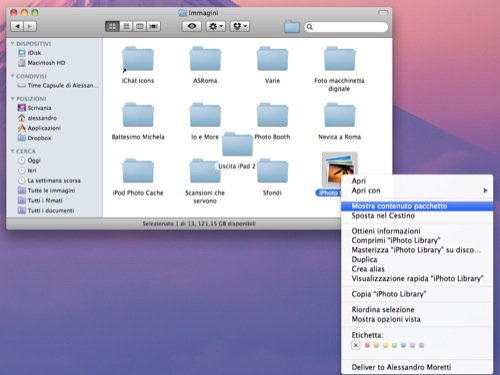Collapse the POSIZIONI sidebar section
The height and width of the screenshot is (375, 500).
pyautogui.click(x=13, y=99)
